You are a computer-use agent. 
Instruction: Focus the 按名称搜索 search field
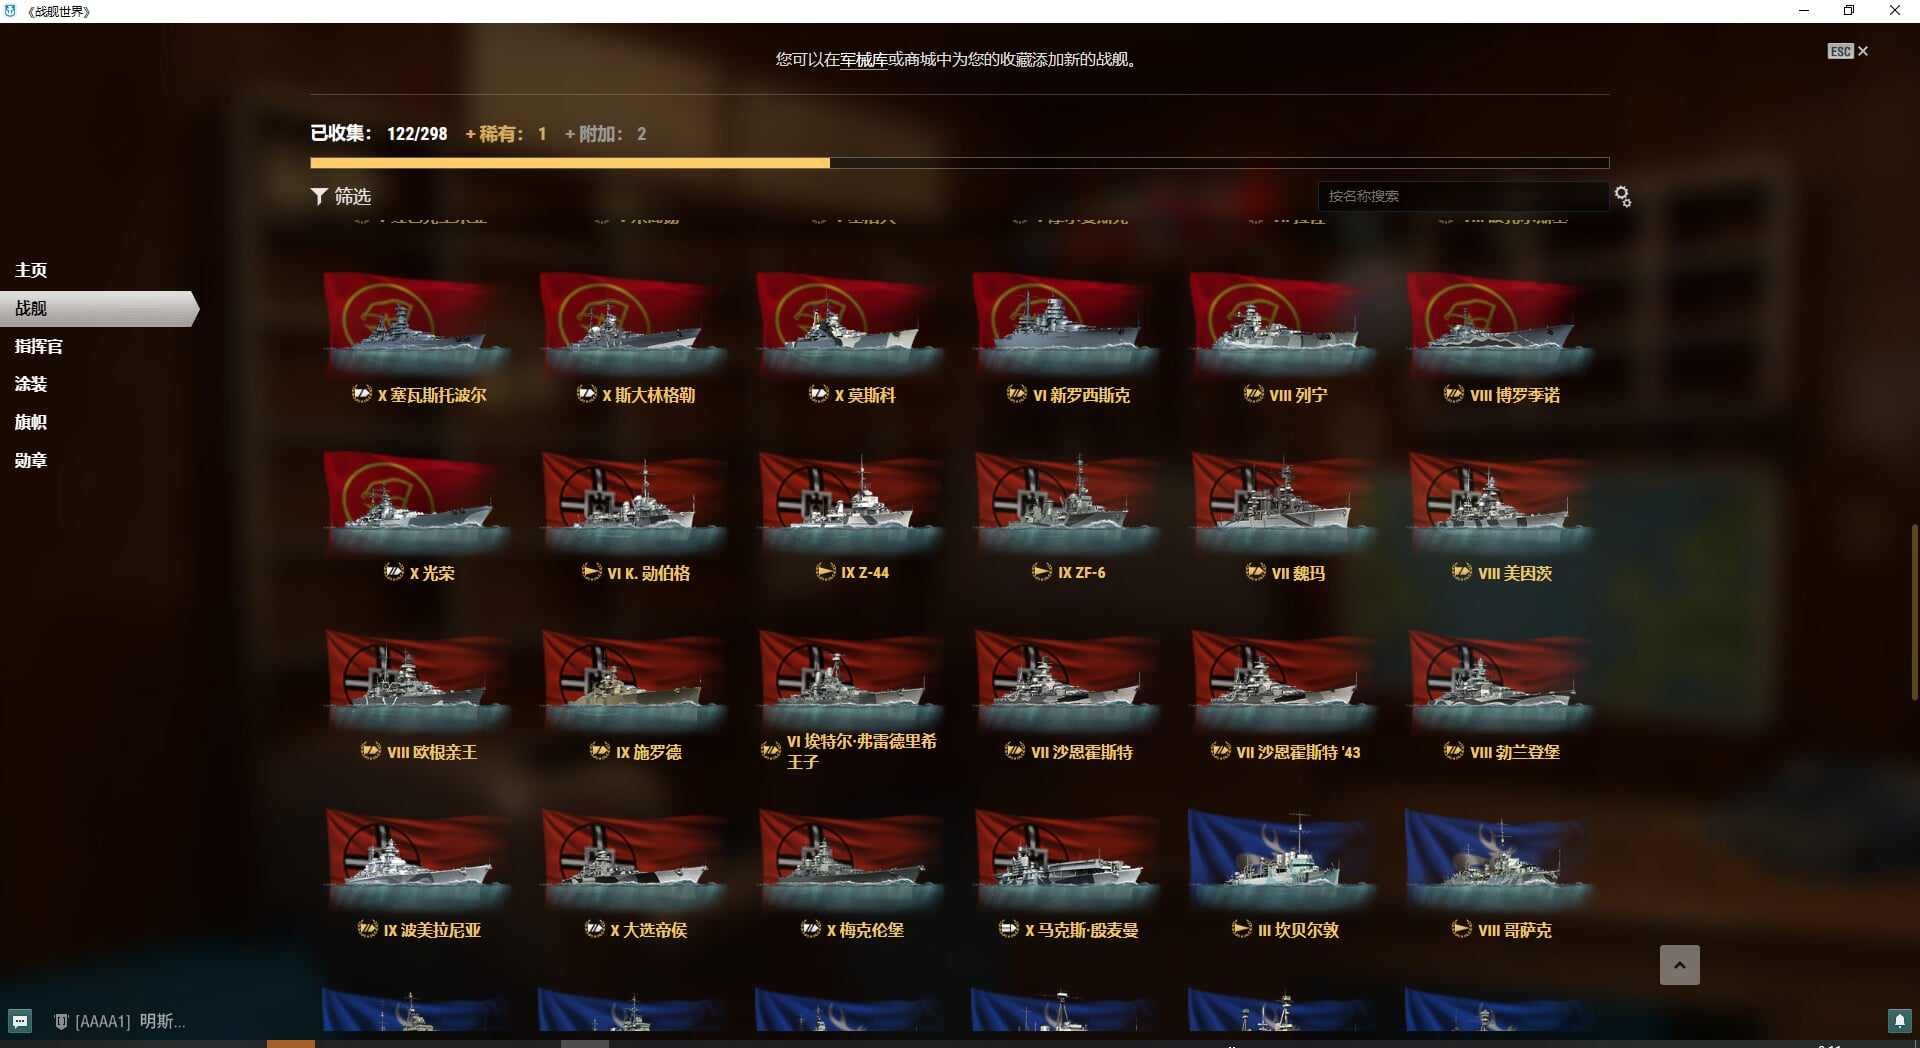[1462, 196]
